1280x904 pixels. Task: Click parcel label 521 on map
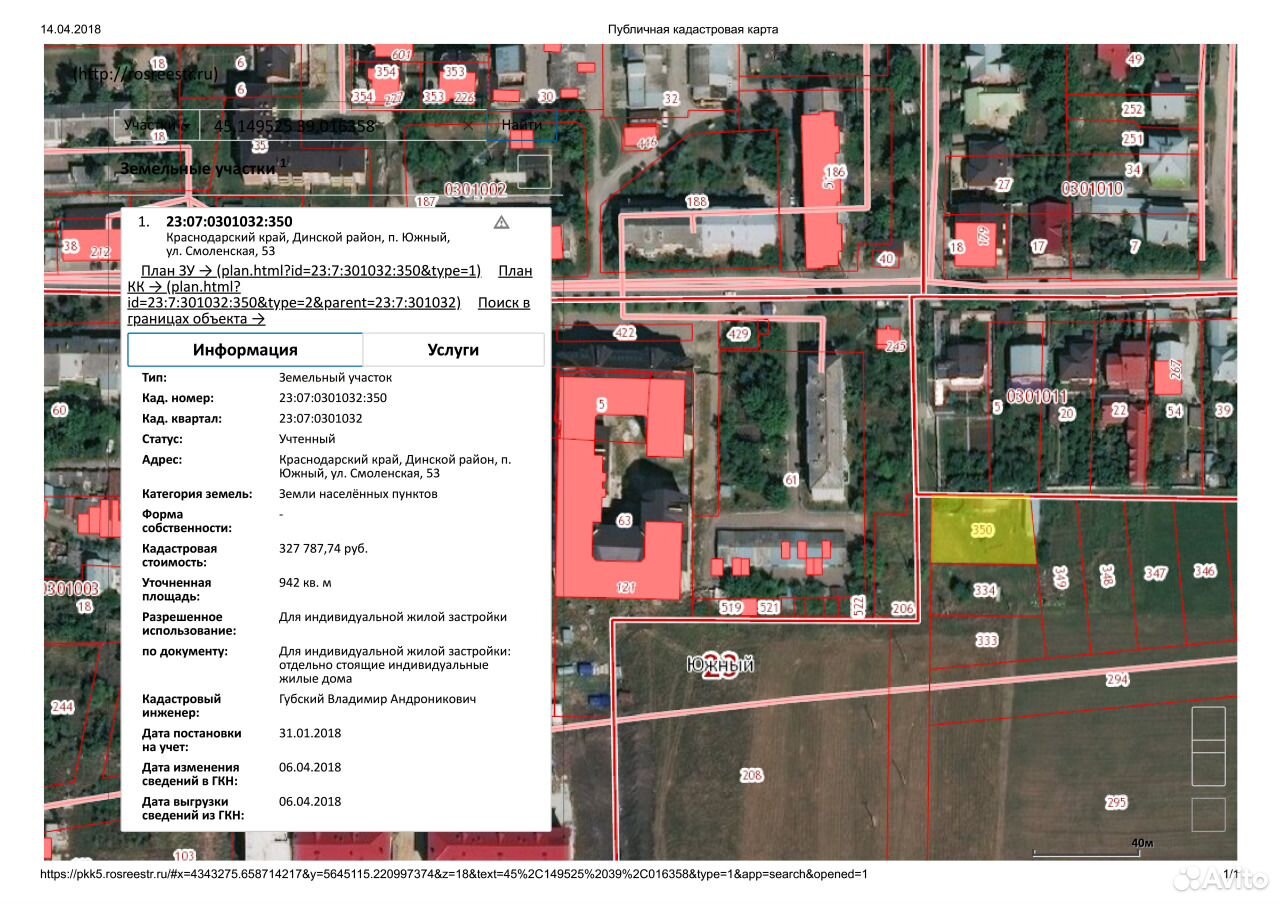[769, 608]
